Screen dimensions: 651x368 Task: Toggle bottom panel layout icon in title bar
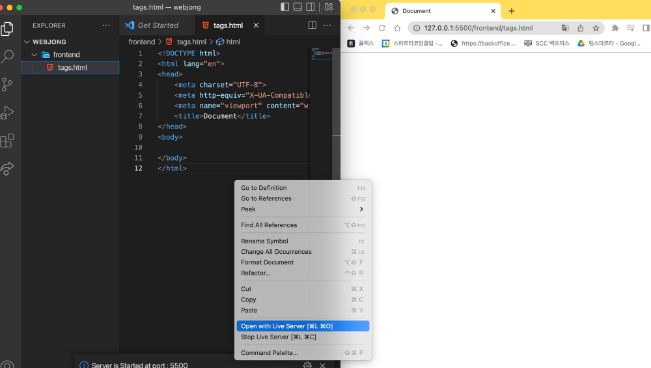coord(297,7)
